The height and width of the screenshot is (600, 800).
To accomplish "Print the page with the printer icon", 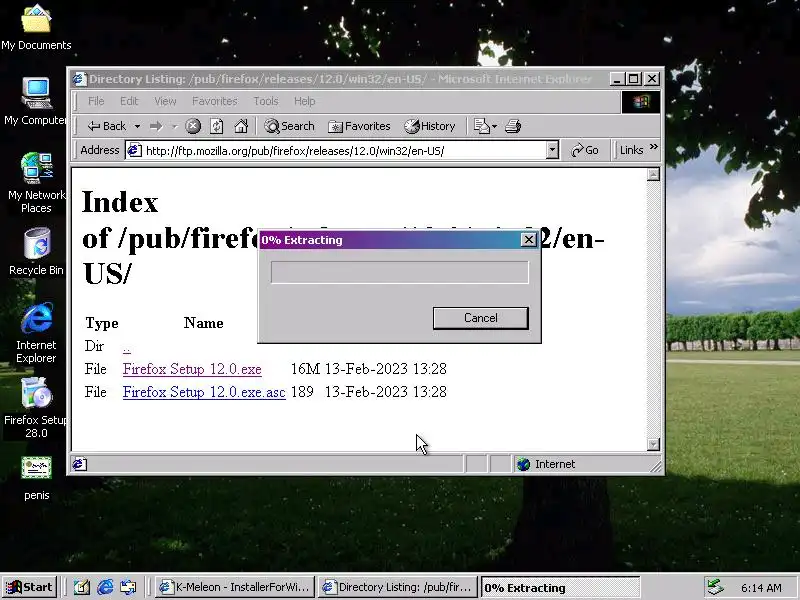I will click(x=513, y=126).
